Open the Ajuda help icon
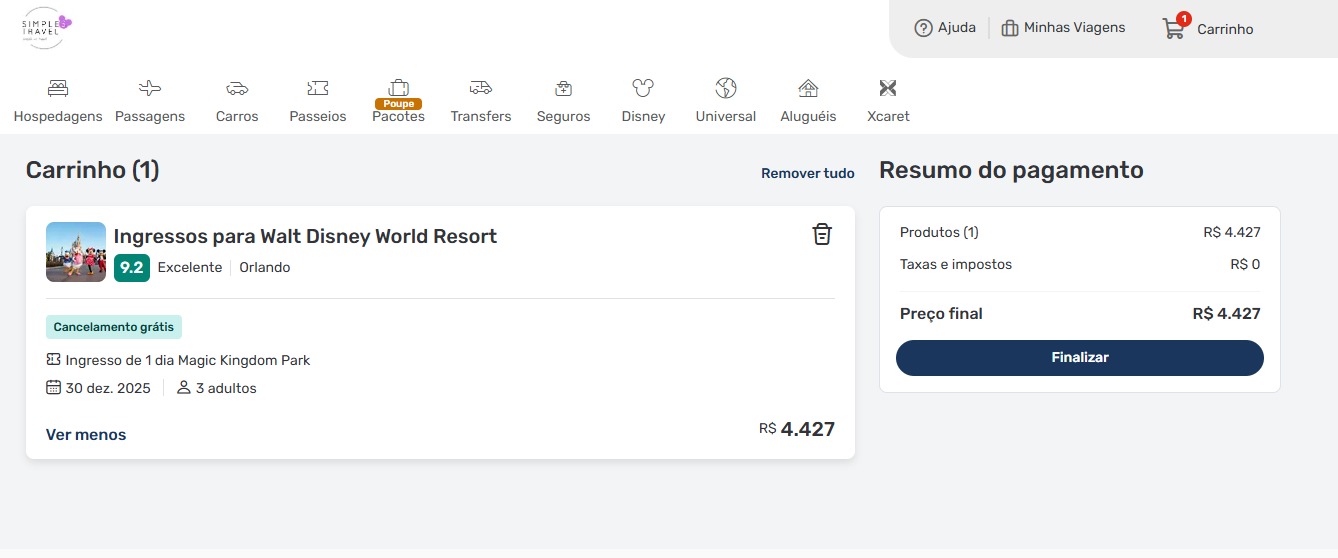Screen dimensions: 1338x558 (923, 28)
